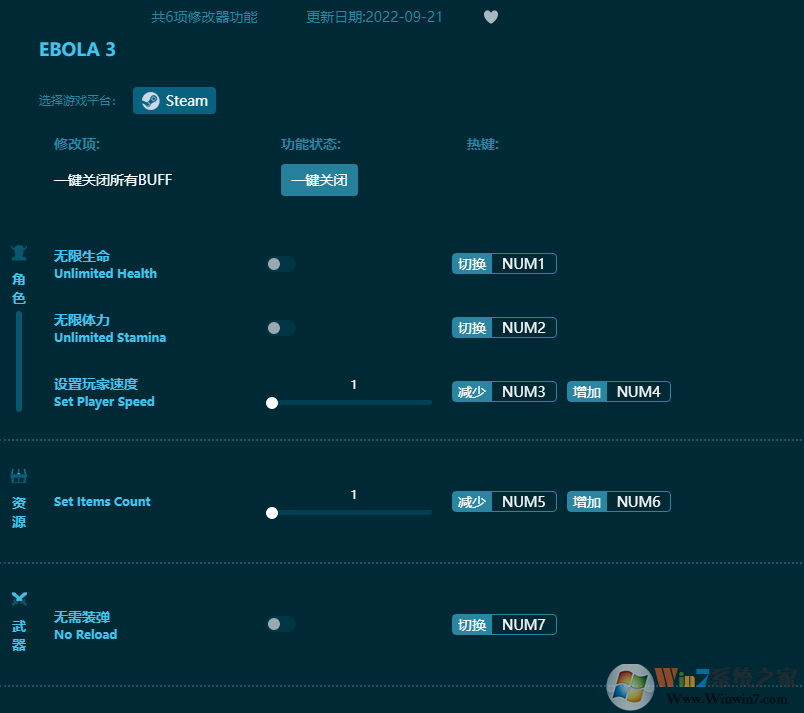Click the Steam logo icon

[150, 101]
